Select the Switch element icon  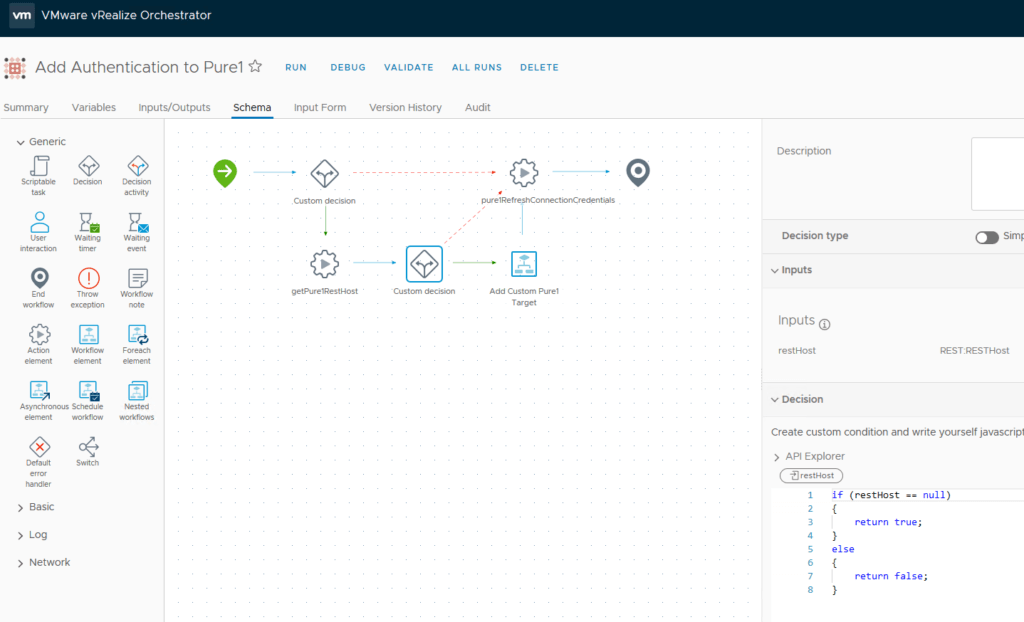click(x=88, y=447)
